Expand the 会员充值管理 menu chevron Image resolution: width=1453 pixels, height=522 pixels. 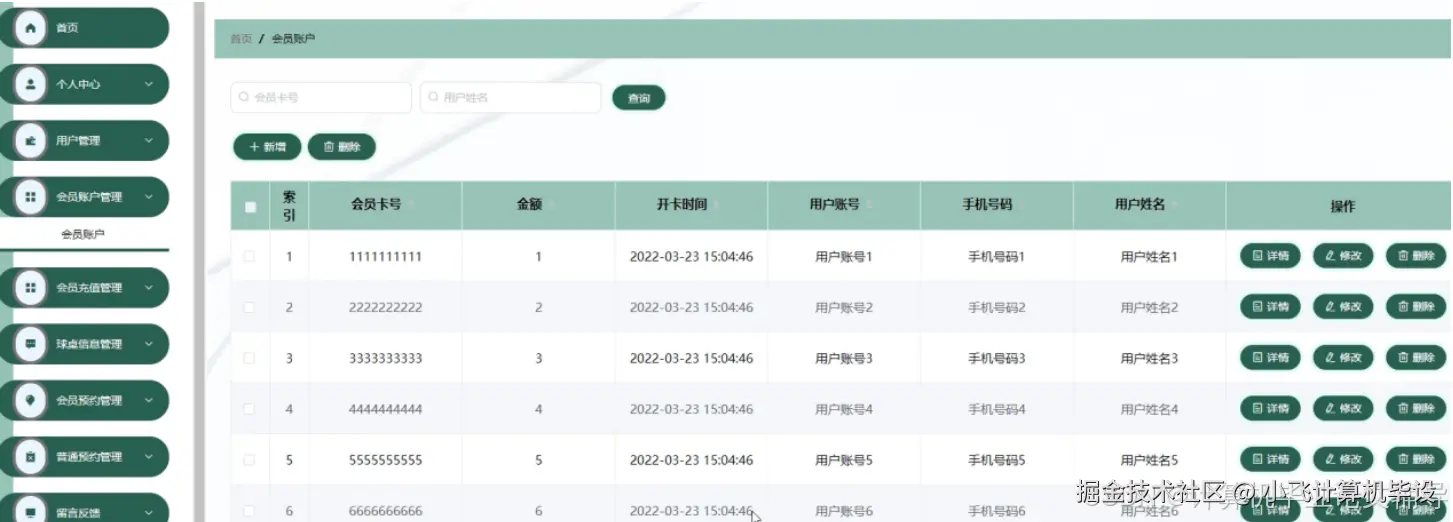pos(149,288)
